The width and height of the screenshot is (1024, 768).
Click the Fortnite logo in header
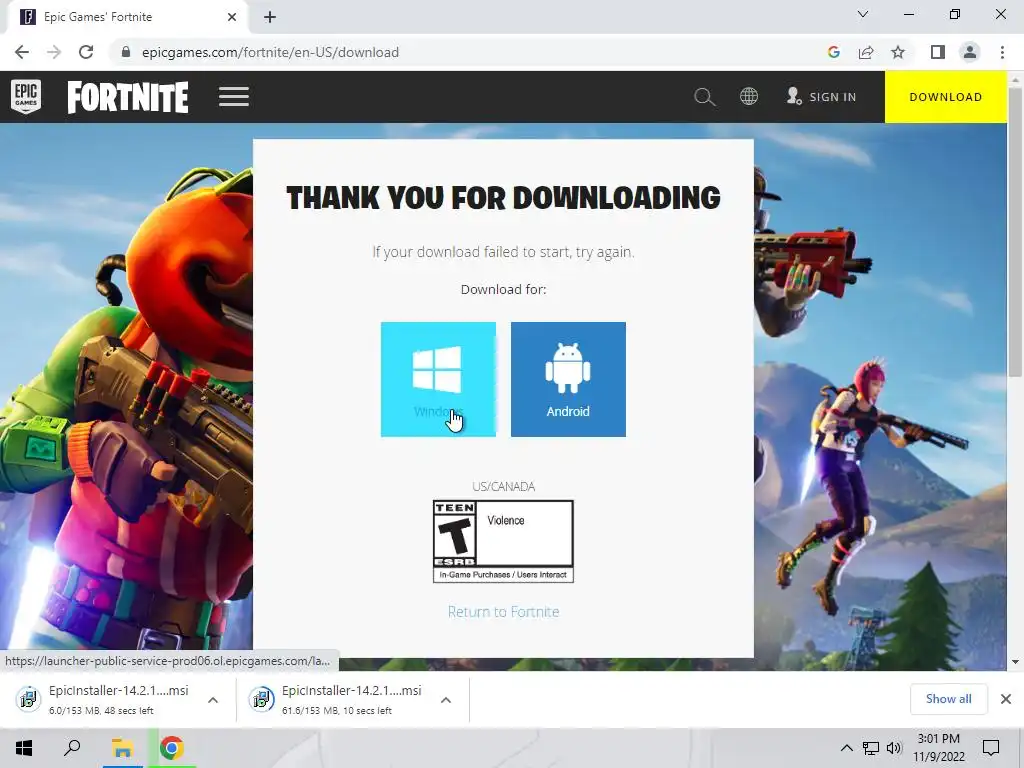pyautogui.click(x=128, y=97)
